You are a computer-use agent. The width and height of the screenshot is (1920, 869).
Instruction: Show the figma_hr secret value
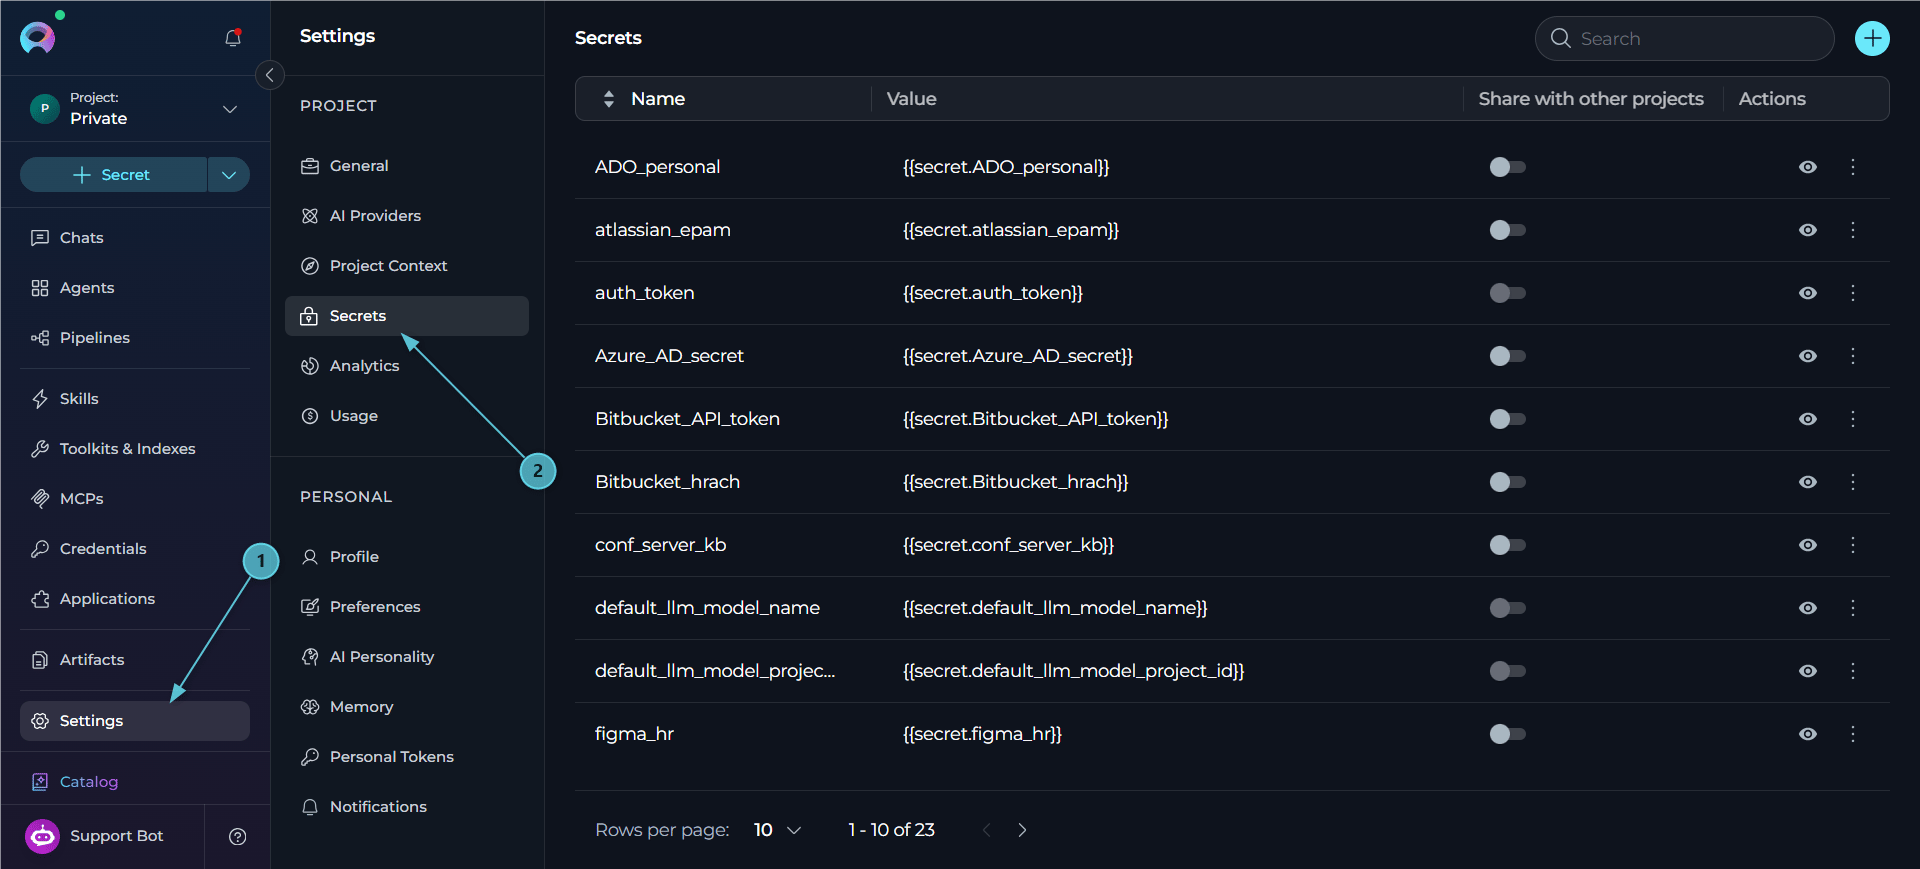coord(1808,734)
